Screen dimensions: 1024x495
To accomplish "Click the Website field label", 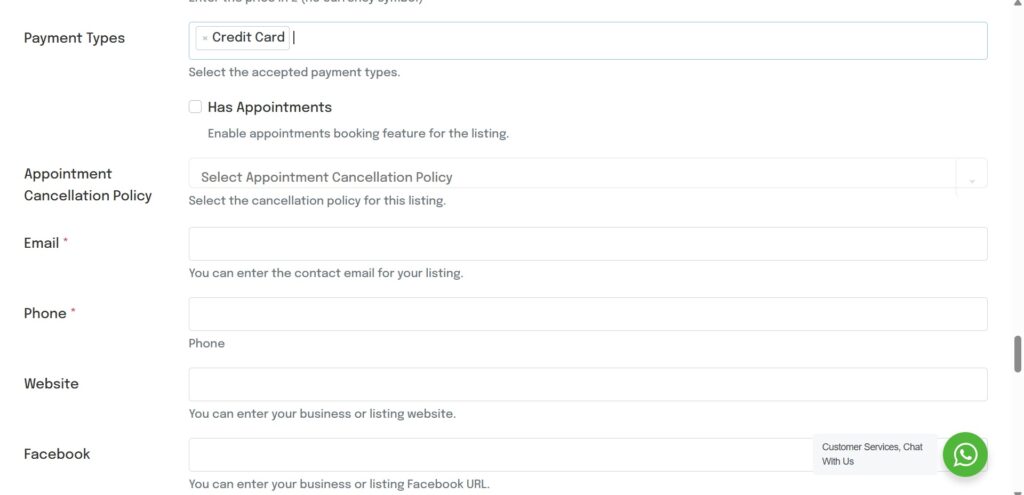I will pyautogui.click(x=51, y=383).
